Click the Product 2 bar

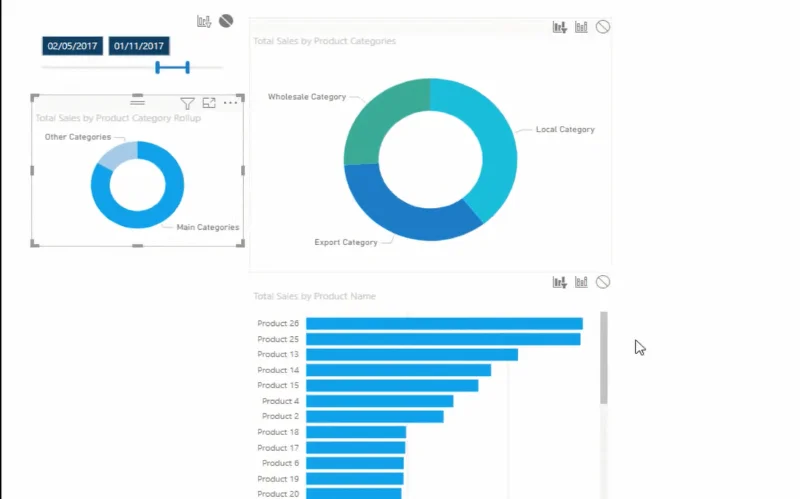(x=374, y=417)
